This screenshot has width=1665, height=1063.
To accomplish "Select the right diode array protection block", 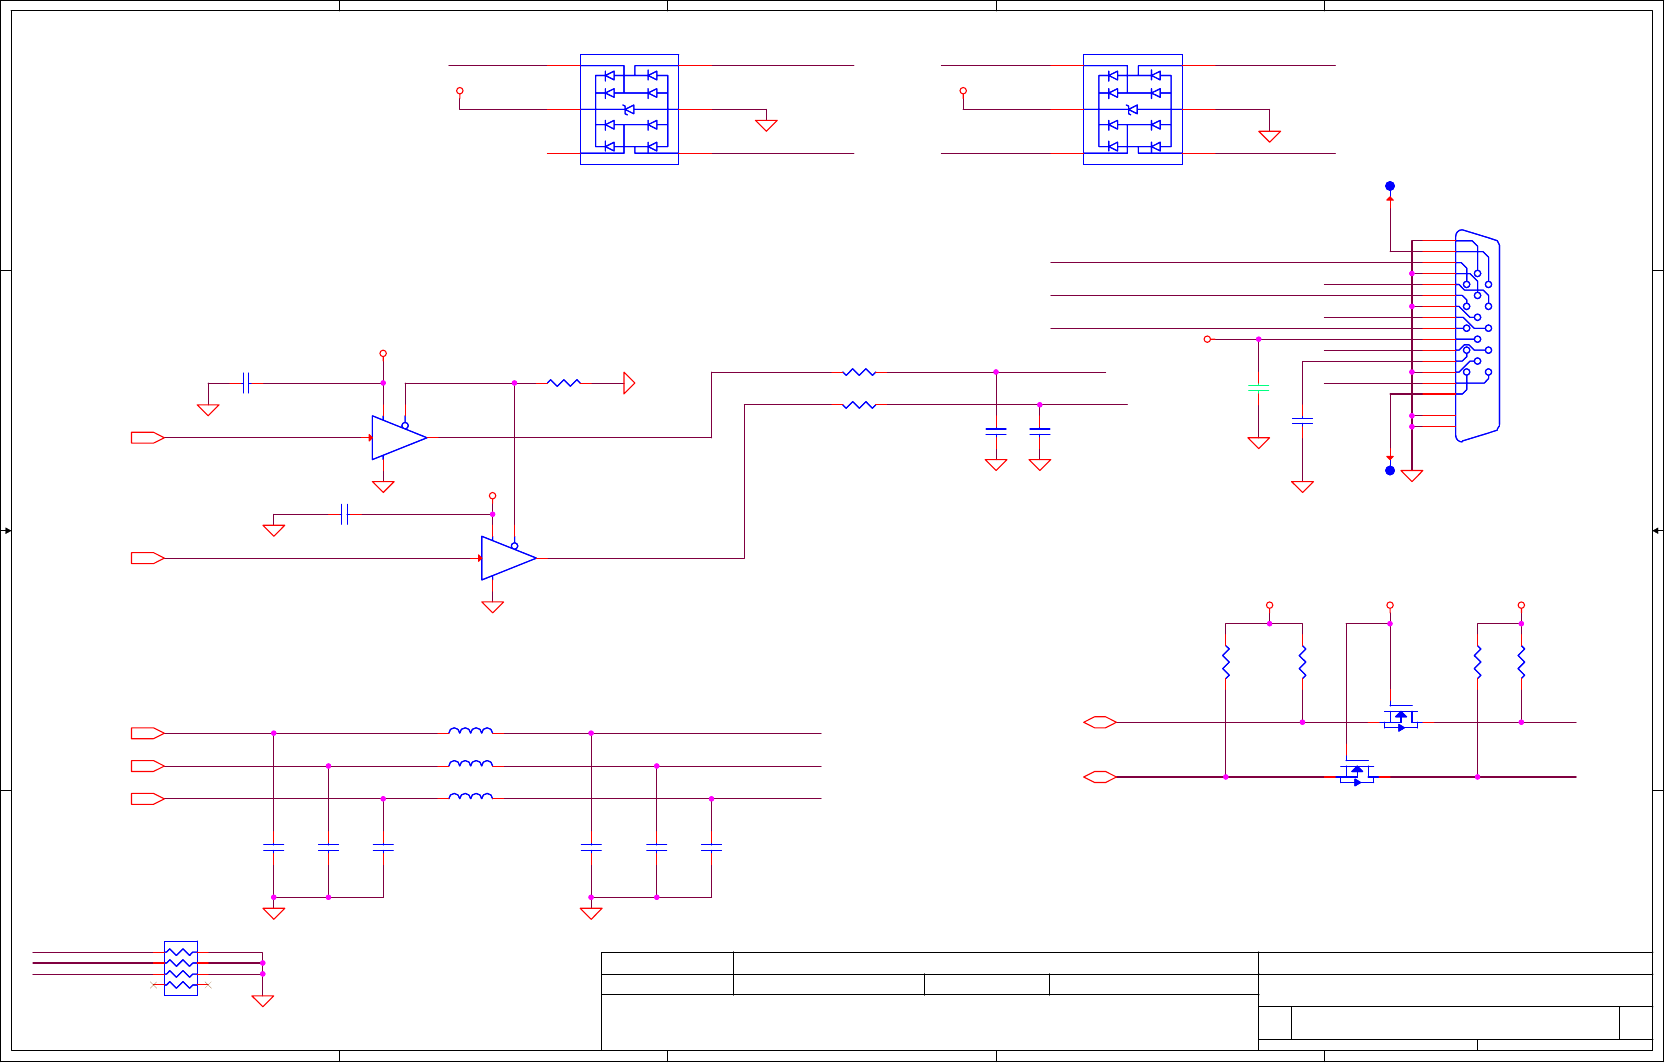I will coord(1133,109).
